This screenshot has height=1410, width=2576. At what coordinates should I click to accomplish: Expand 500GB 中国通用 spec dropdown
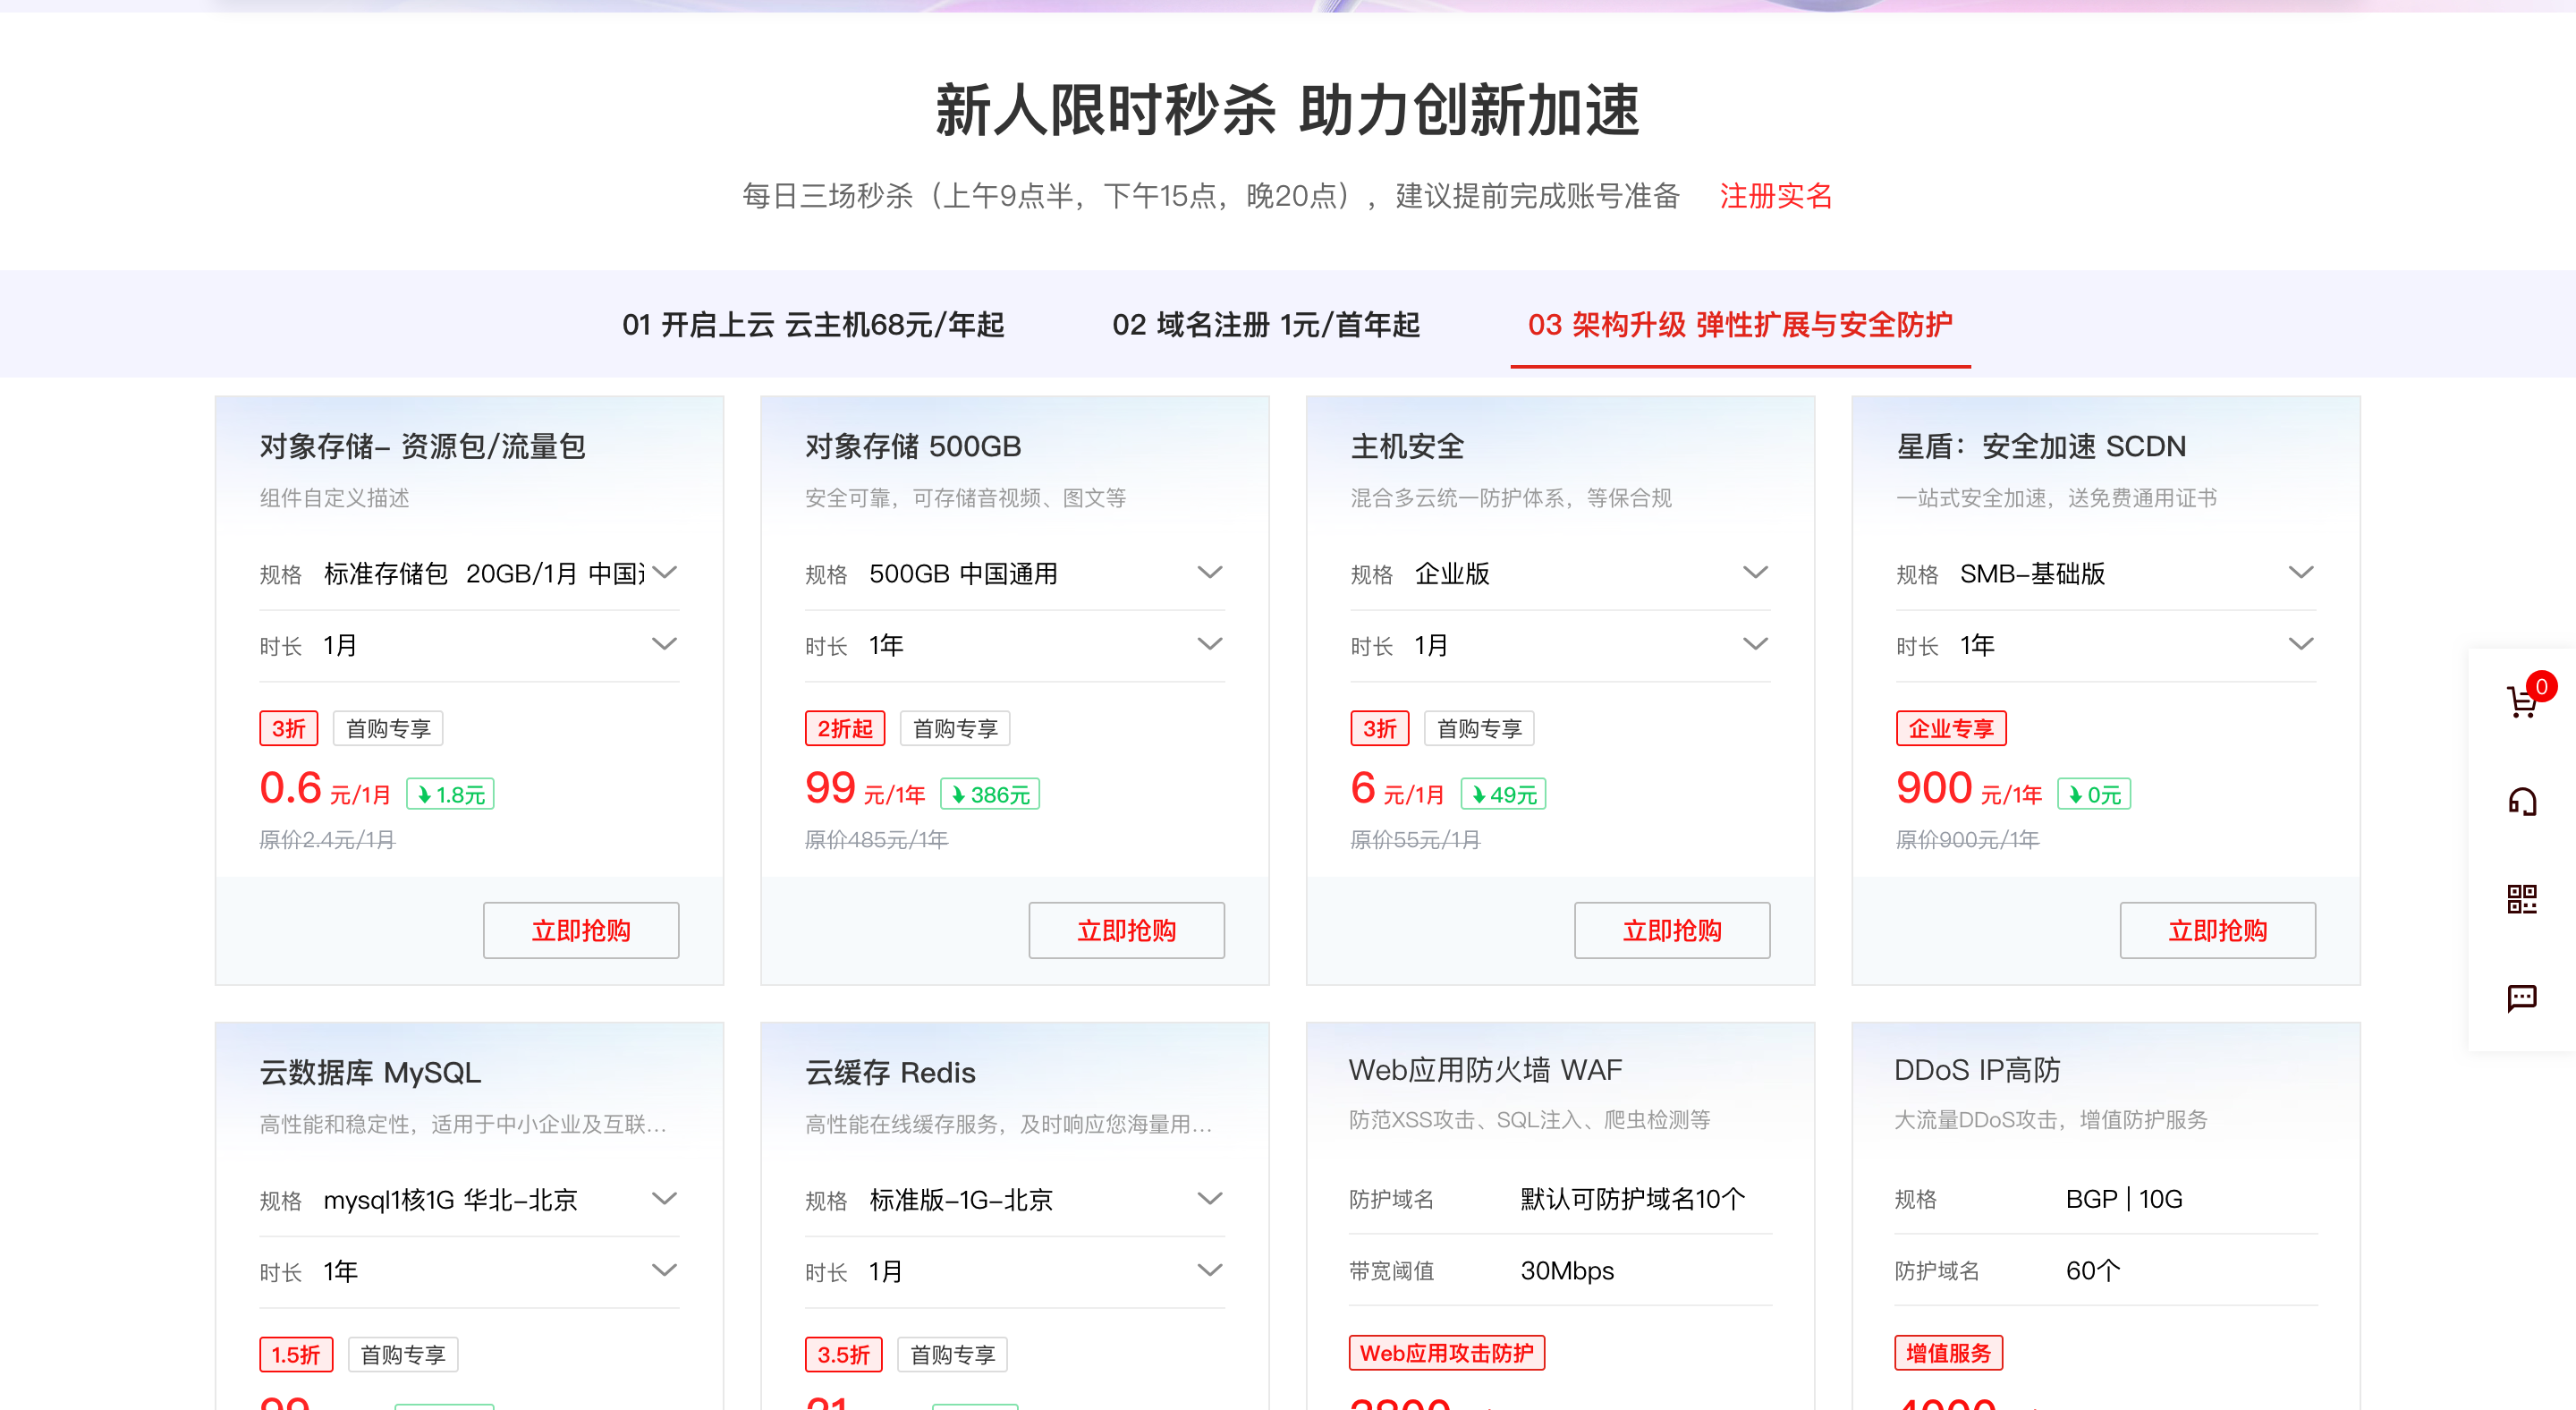(x=1210, y=573)
